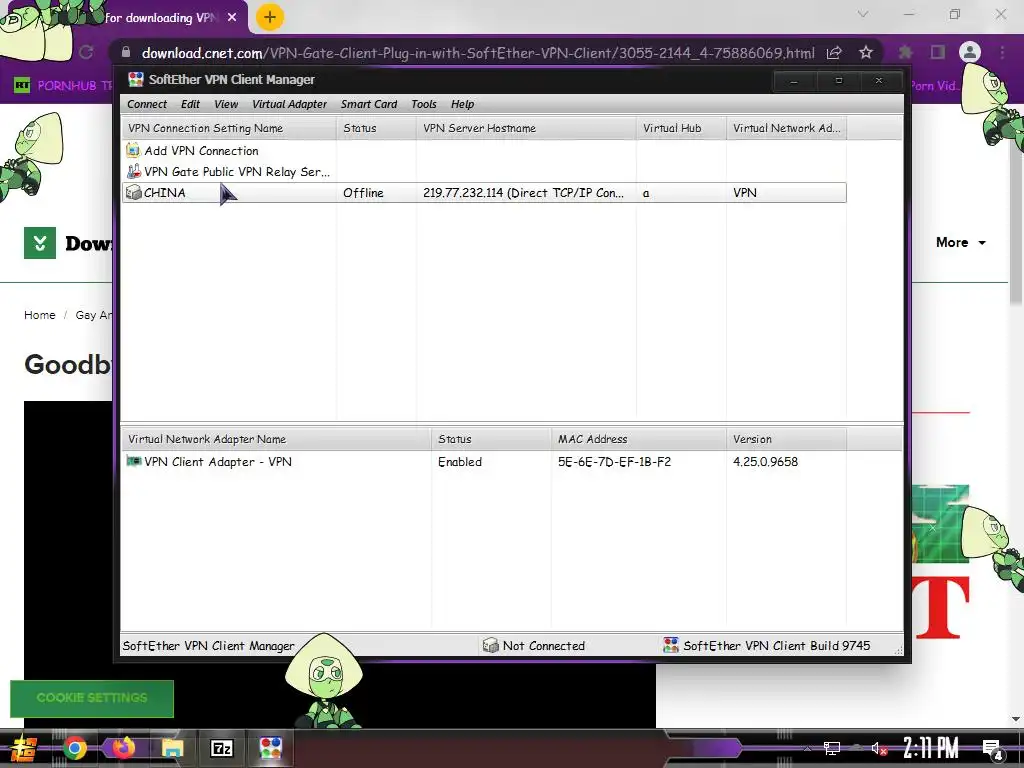The image size is (1024, 768).
Task: Click the VPN Client Adapter network card icon
Action: coord(133,461)
